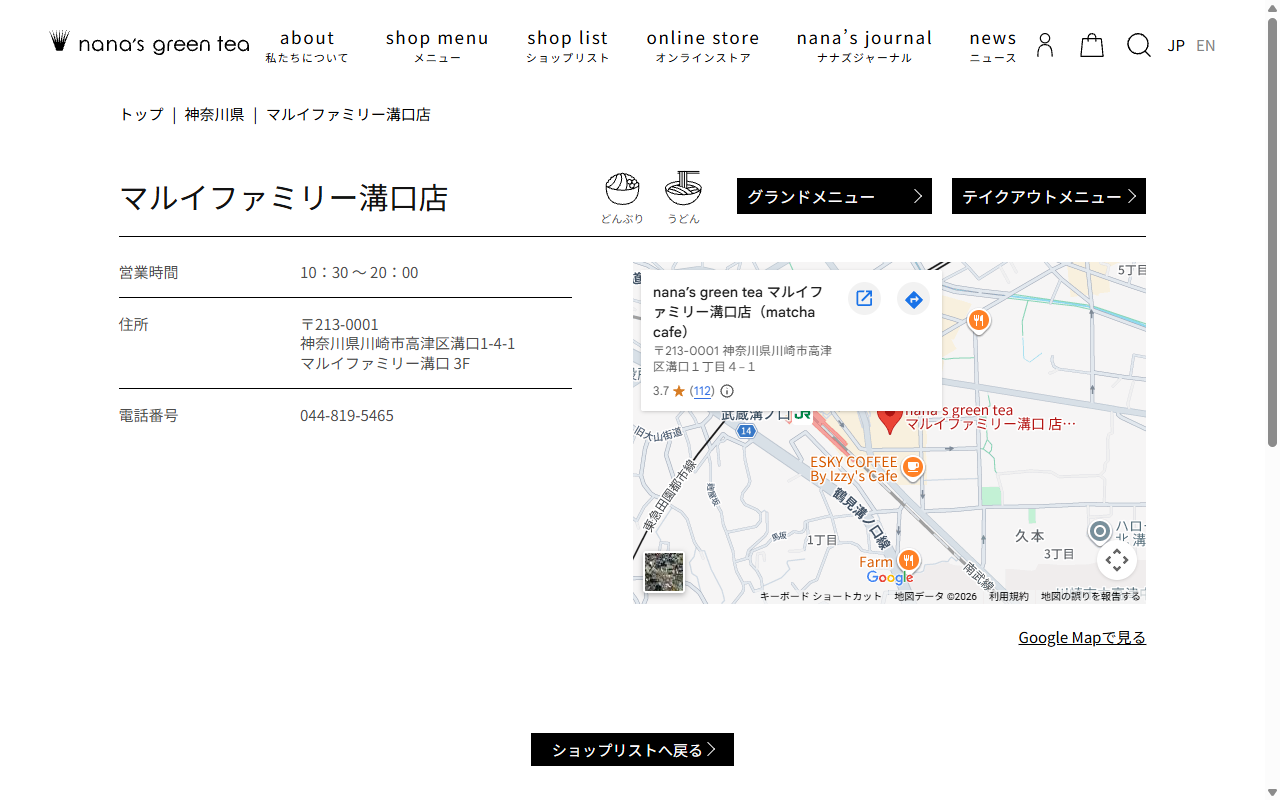1280x800 pixels.
Task: Click 地図の誤りを報告する link
Action: 1090,596
